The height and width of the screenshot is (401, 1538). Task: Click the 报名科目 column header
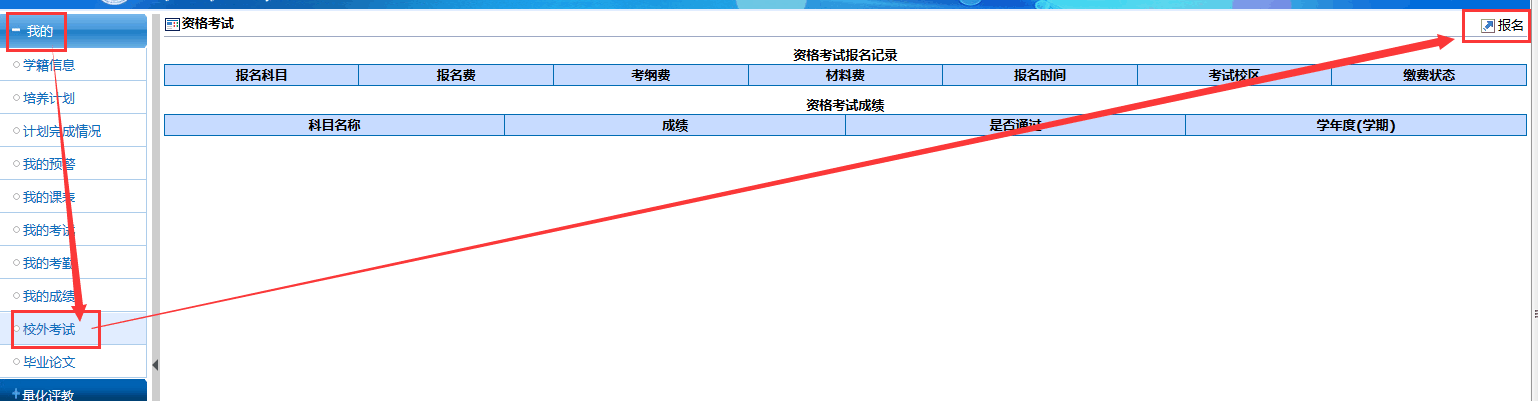pyautogui.click(x=261, y=75)
